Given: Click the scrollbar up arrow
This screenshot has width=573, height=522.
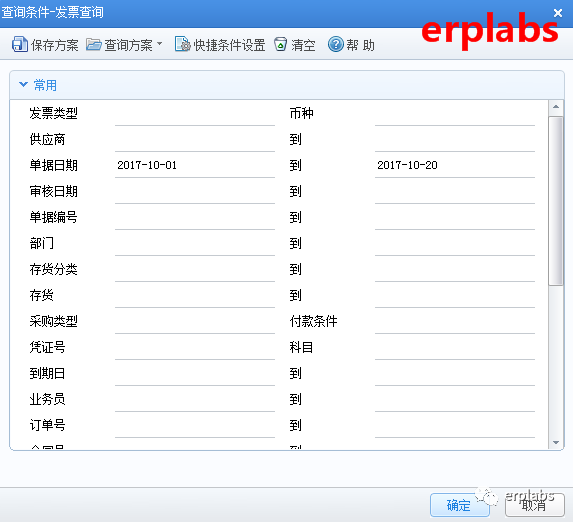Looking at the screenshot, I should [556, 107].
